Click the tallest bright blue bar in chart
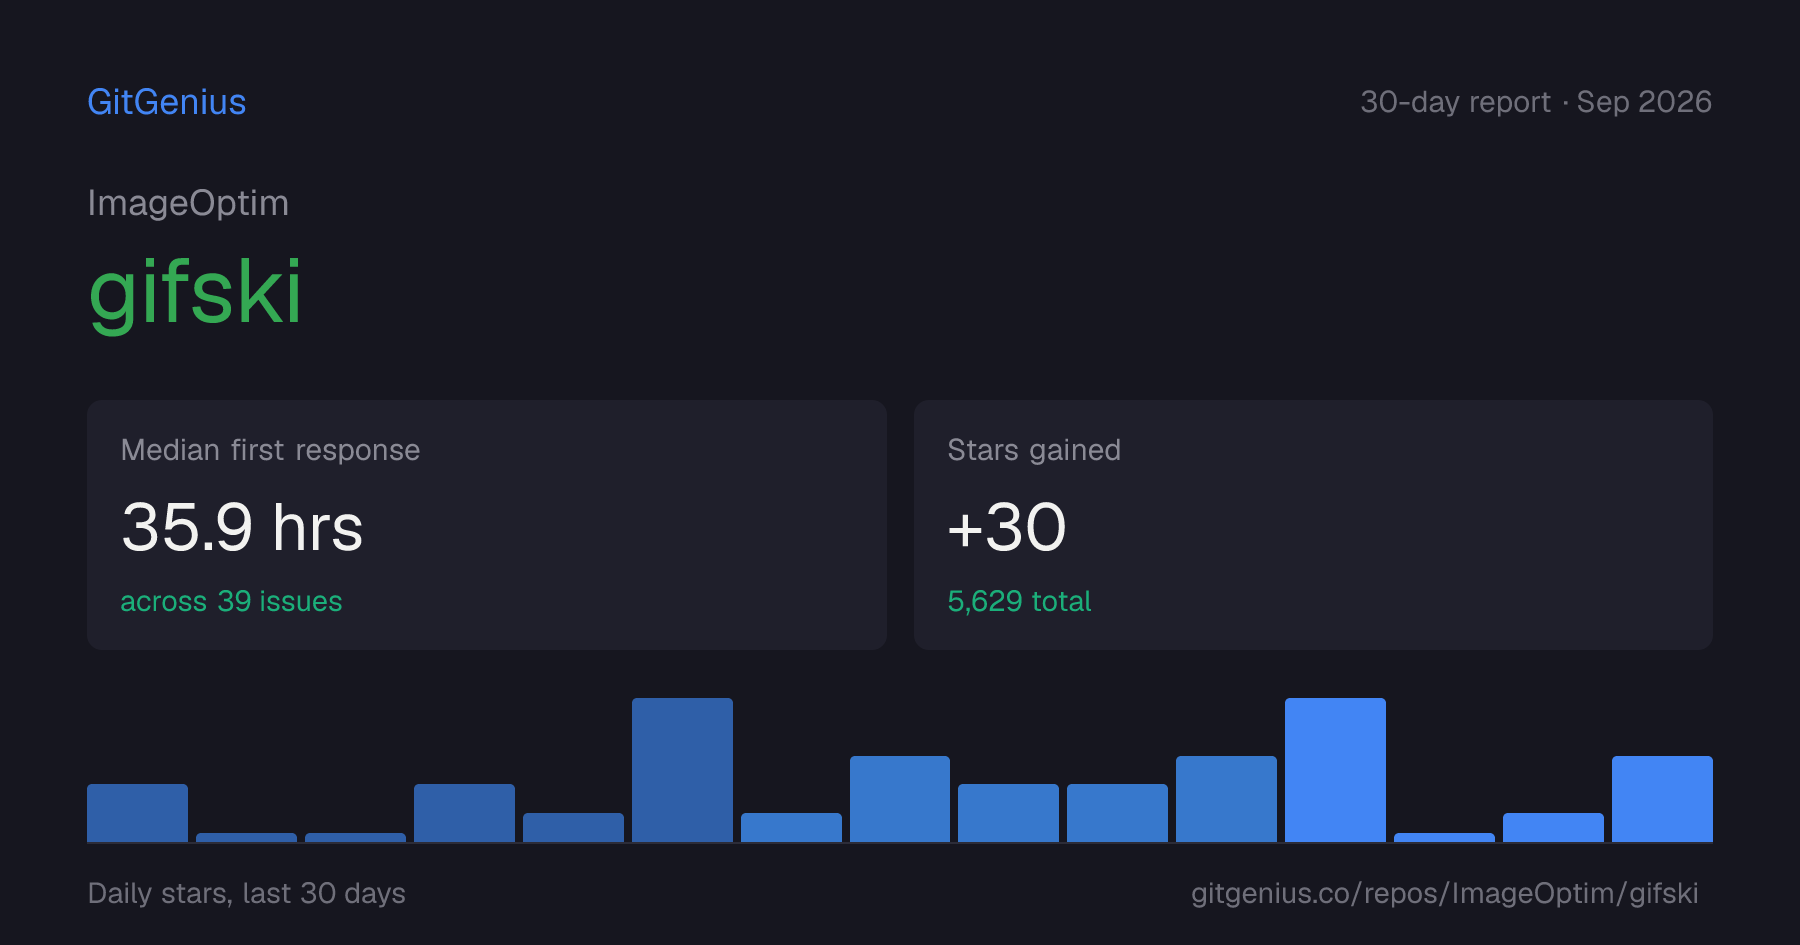This screenshot has width=1800, height=945. tap(1335, 770)
